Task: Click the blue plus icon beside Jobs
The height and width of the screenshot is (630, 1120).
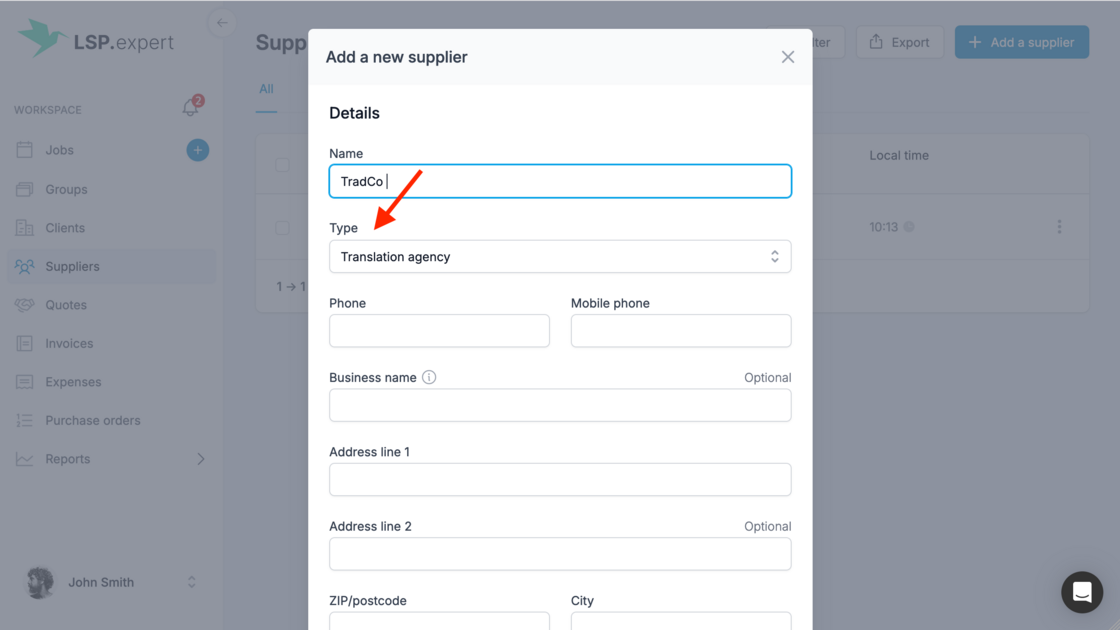Action: tap(198, 150)
